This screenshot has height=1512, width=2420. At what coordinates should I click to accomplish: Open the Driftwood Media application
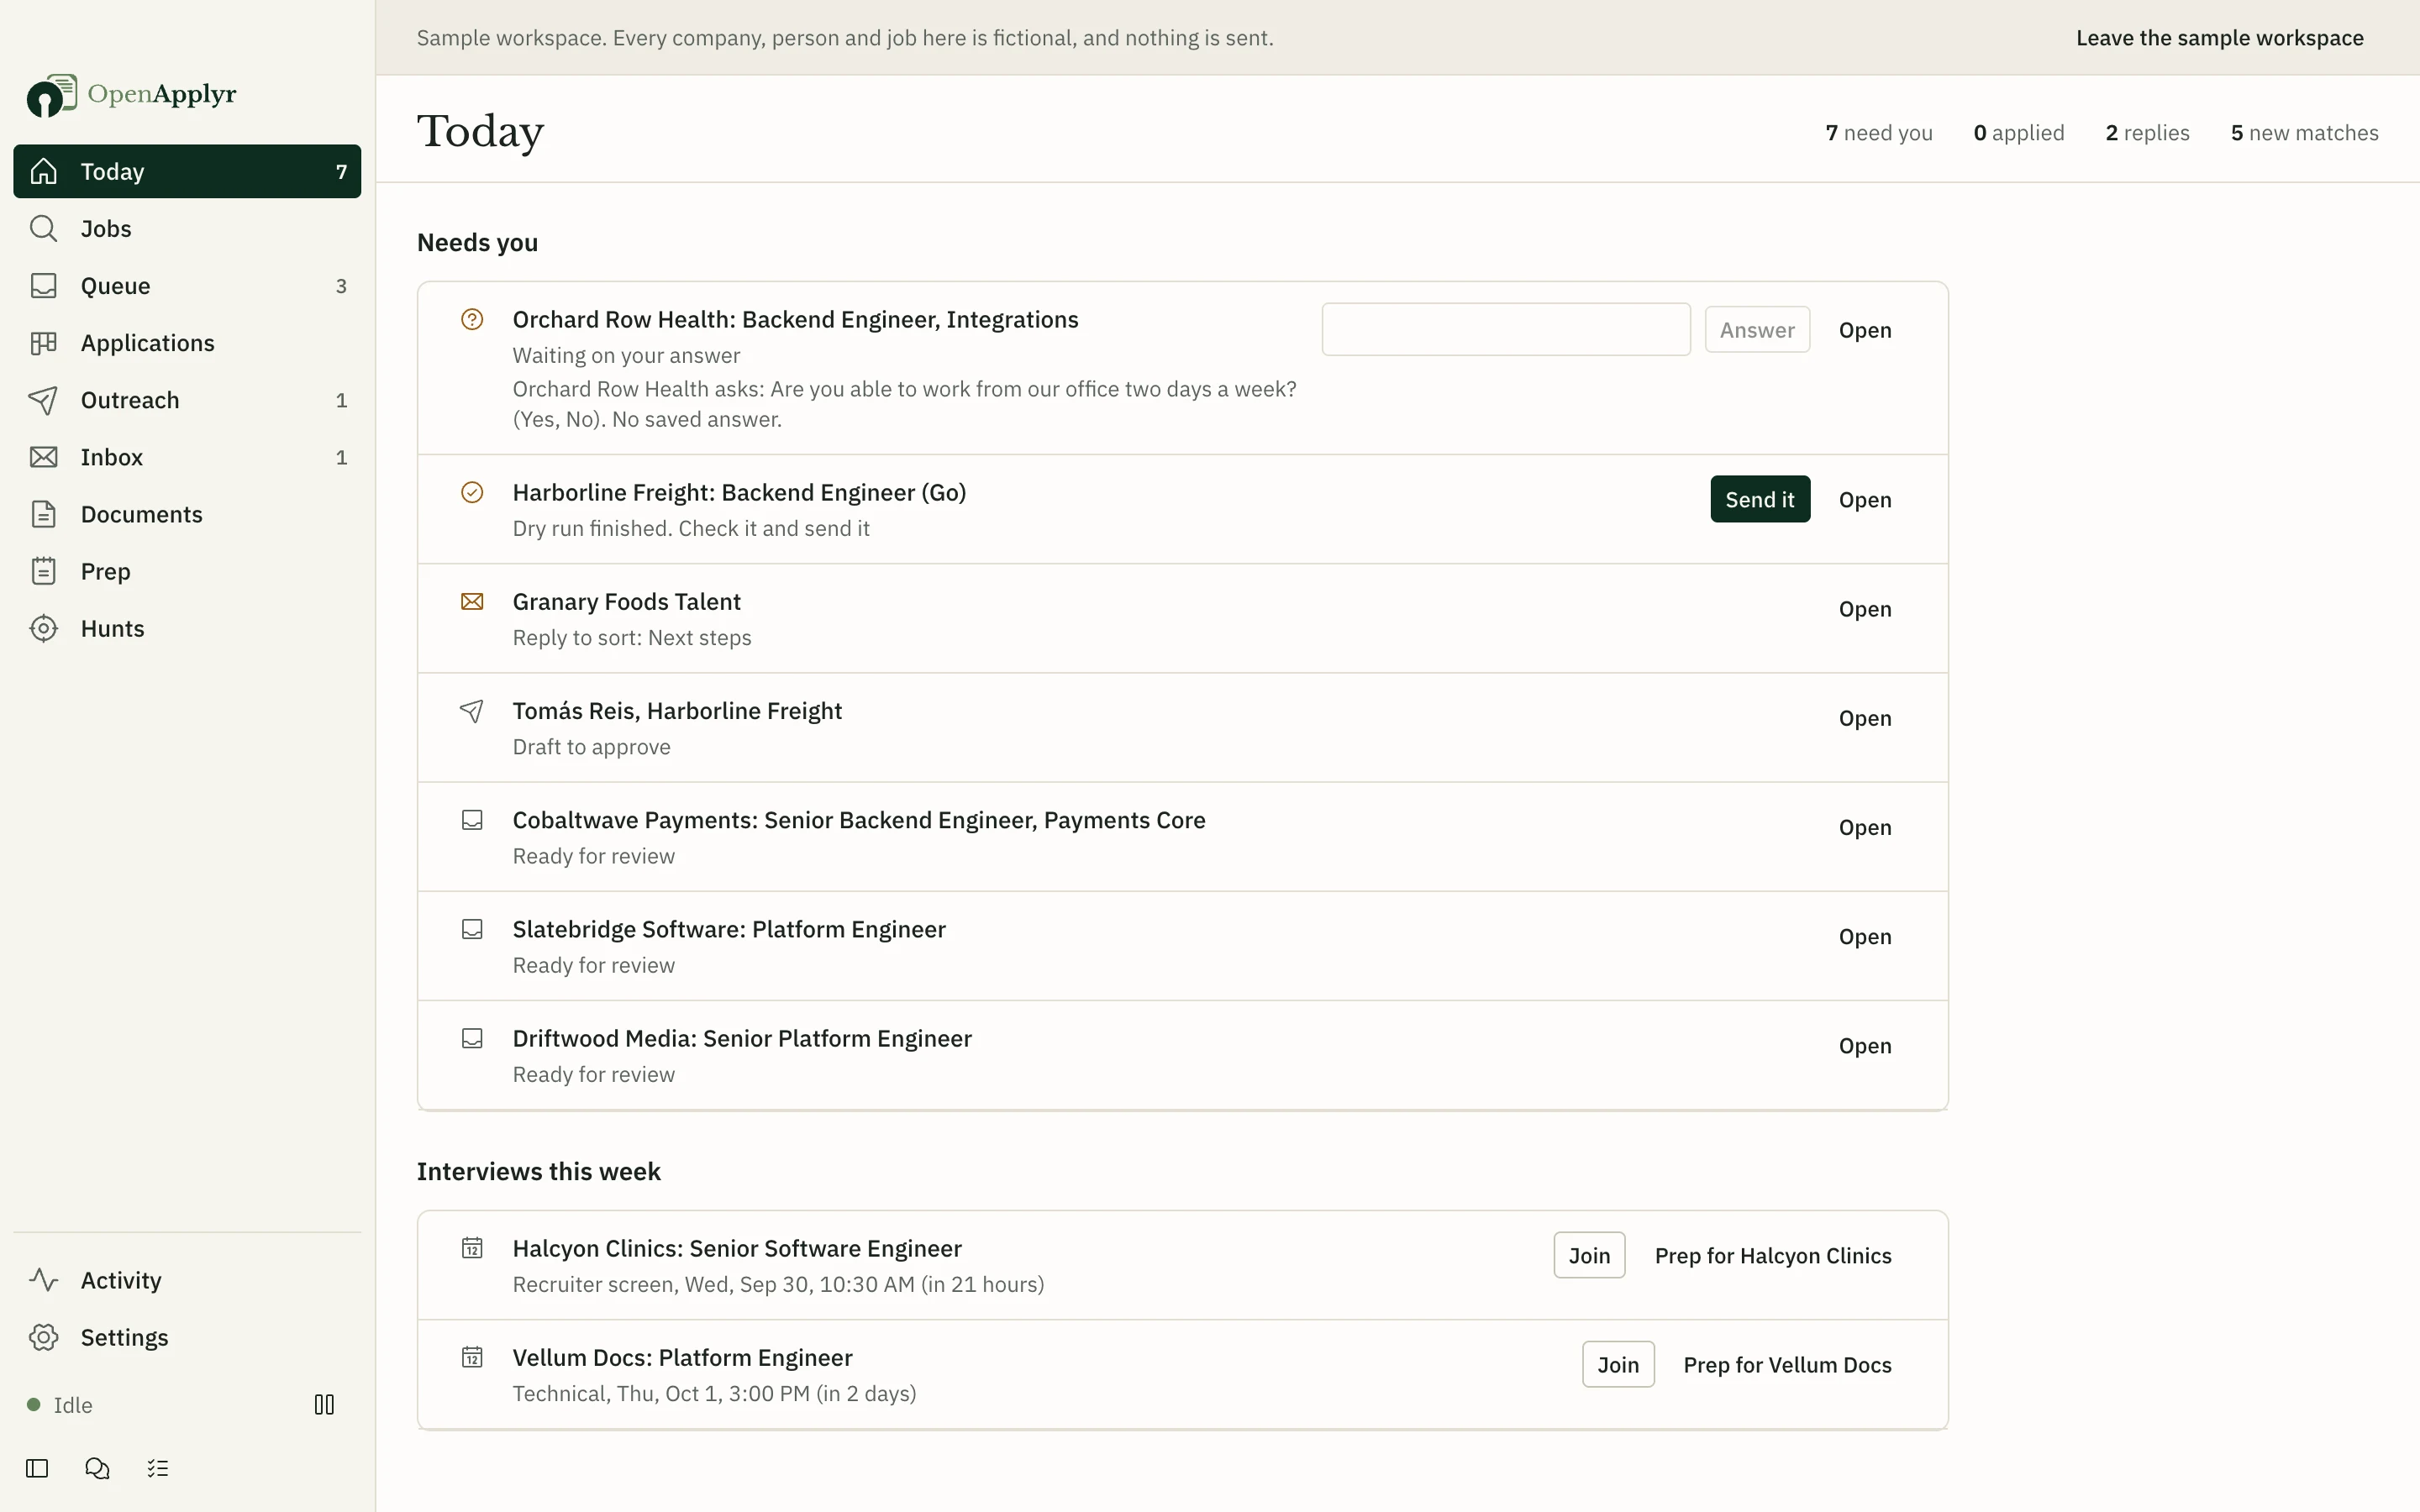click(1865, 1045)
